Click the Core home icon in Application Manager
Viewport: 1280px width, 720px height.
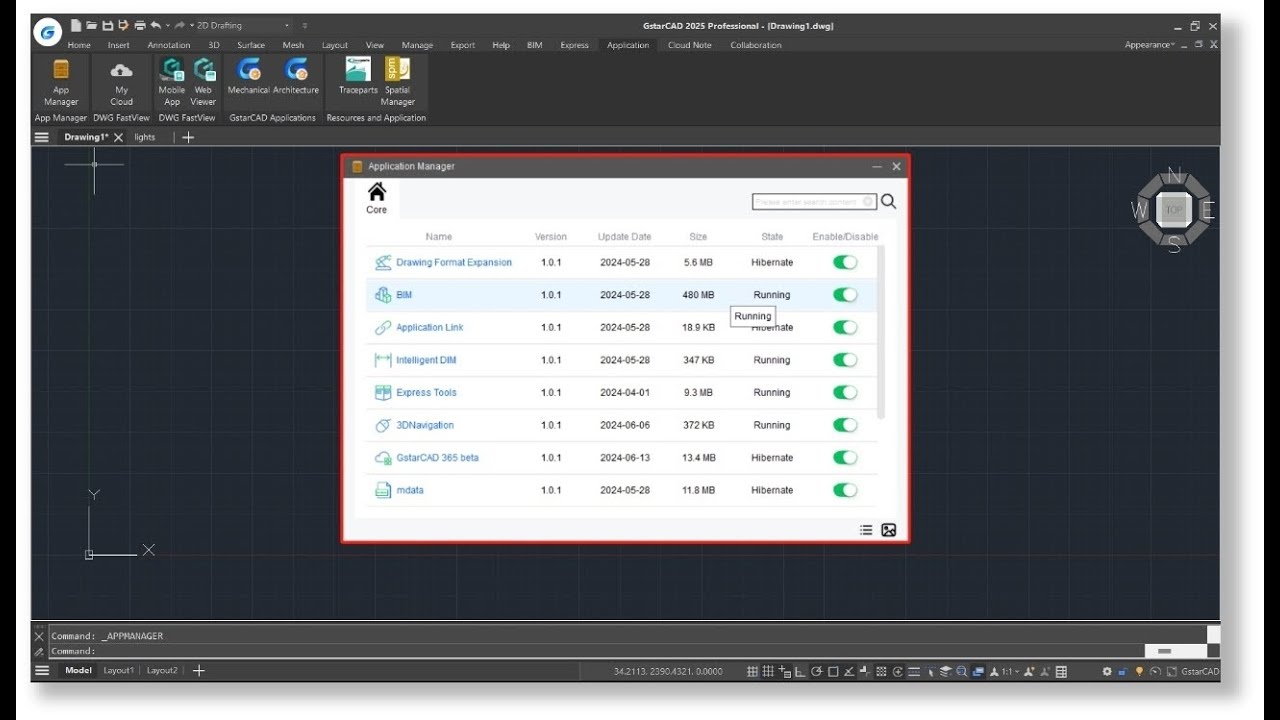pos(376,198)
